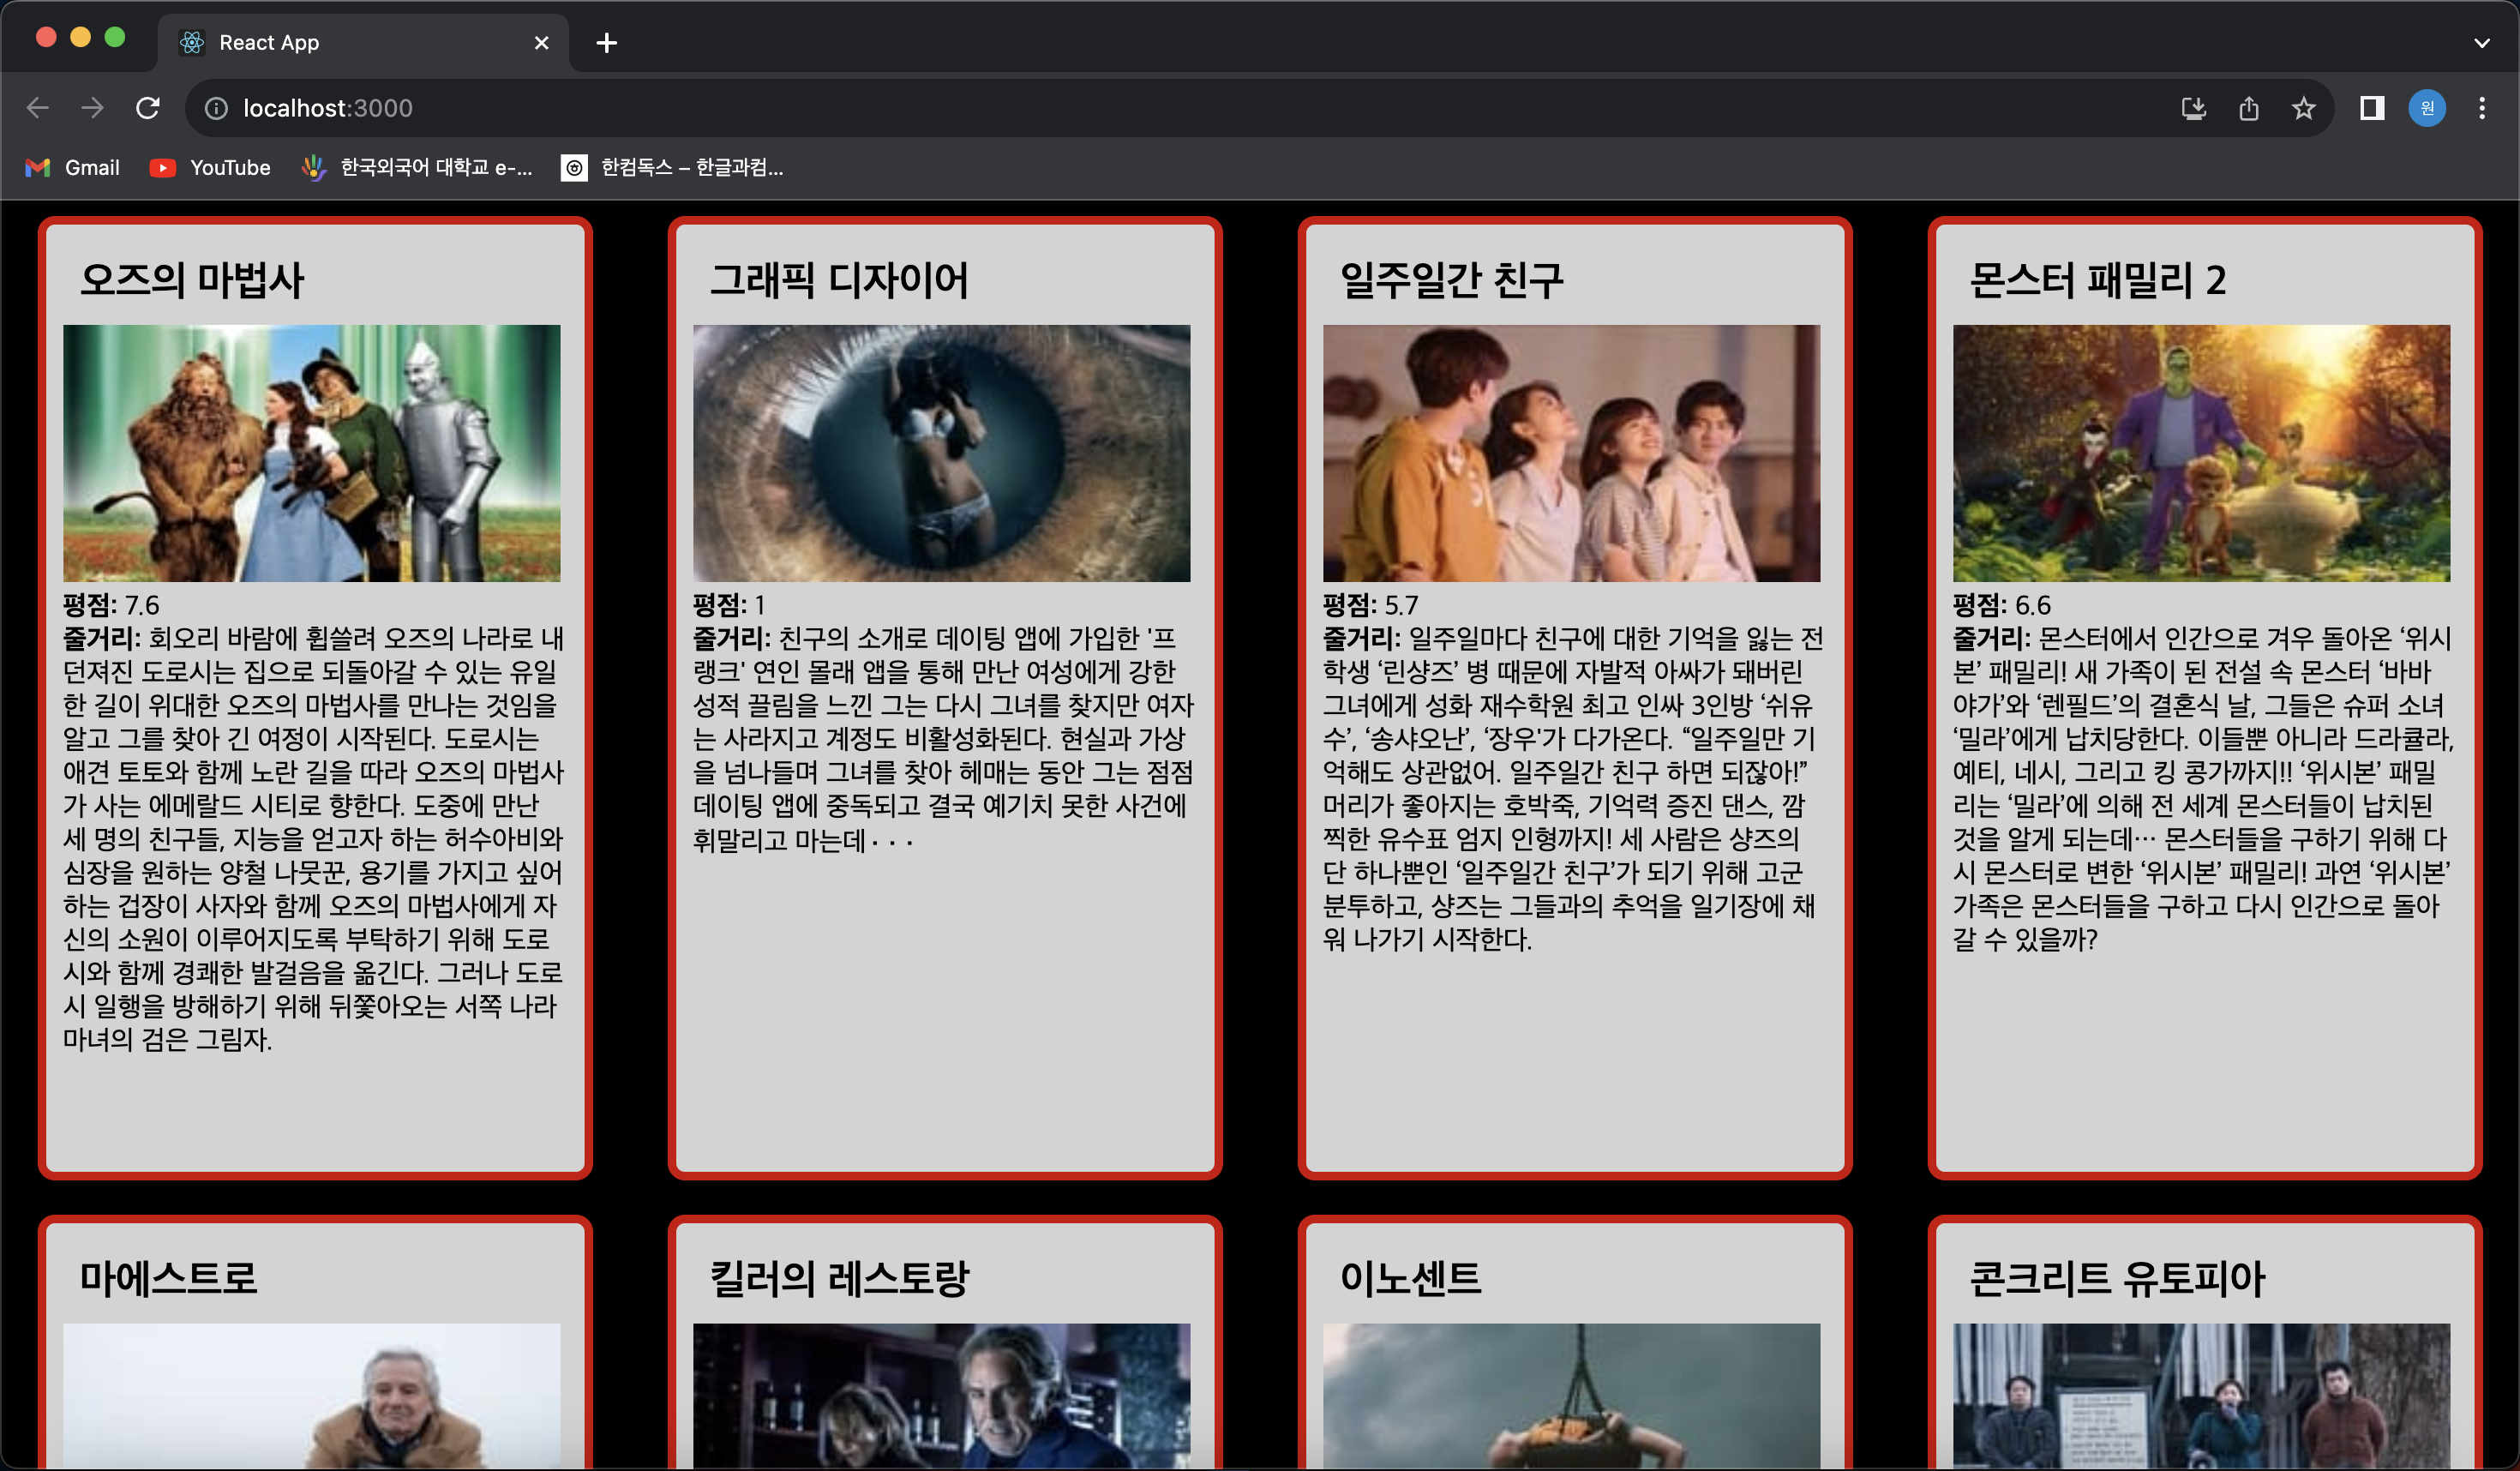Open a new tab with plus button
Viewport: 2520px width, 1471px height.
[x=606, y=43]
